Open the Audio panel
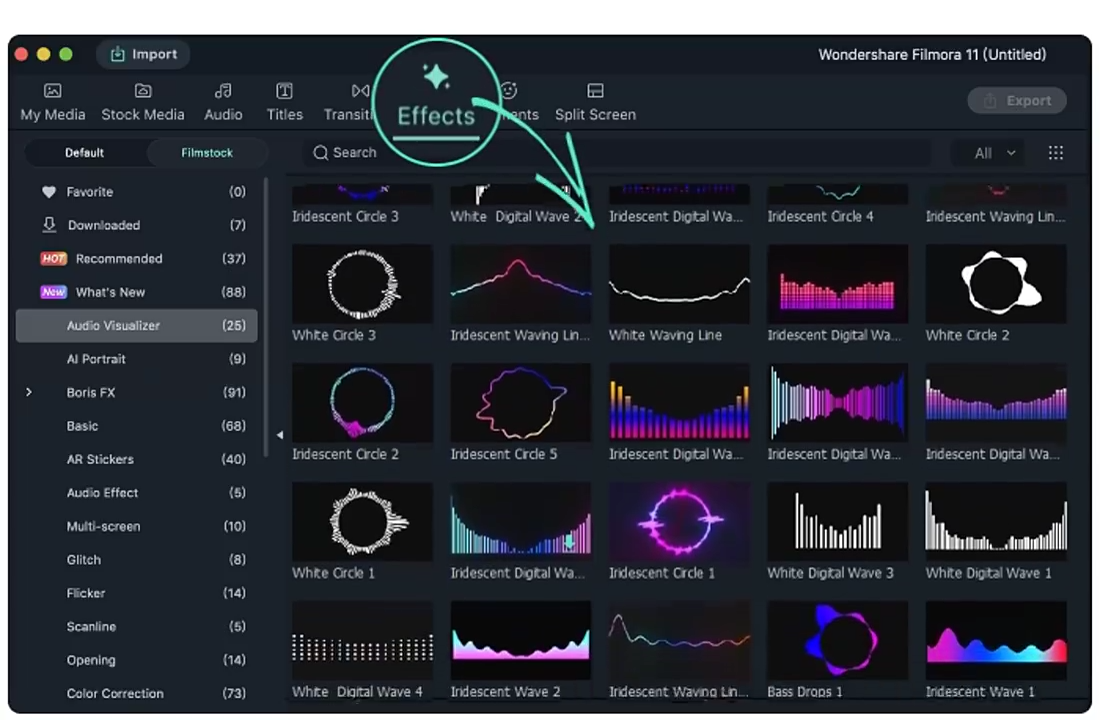Image resolution: width=1100 pixels, height=720 pixels. tap(223, 100)
